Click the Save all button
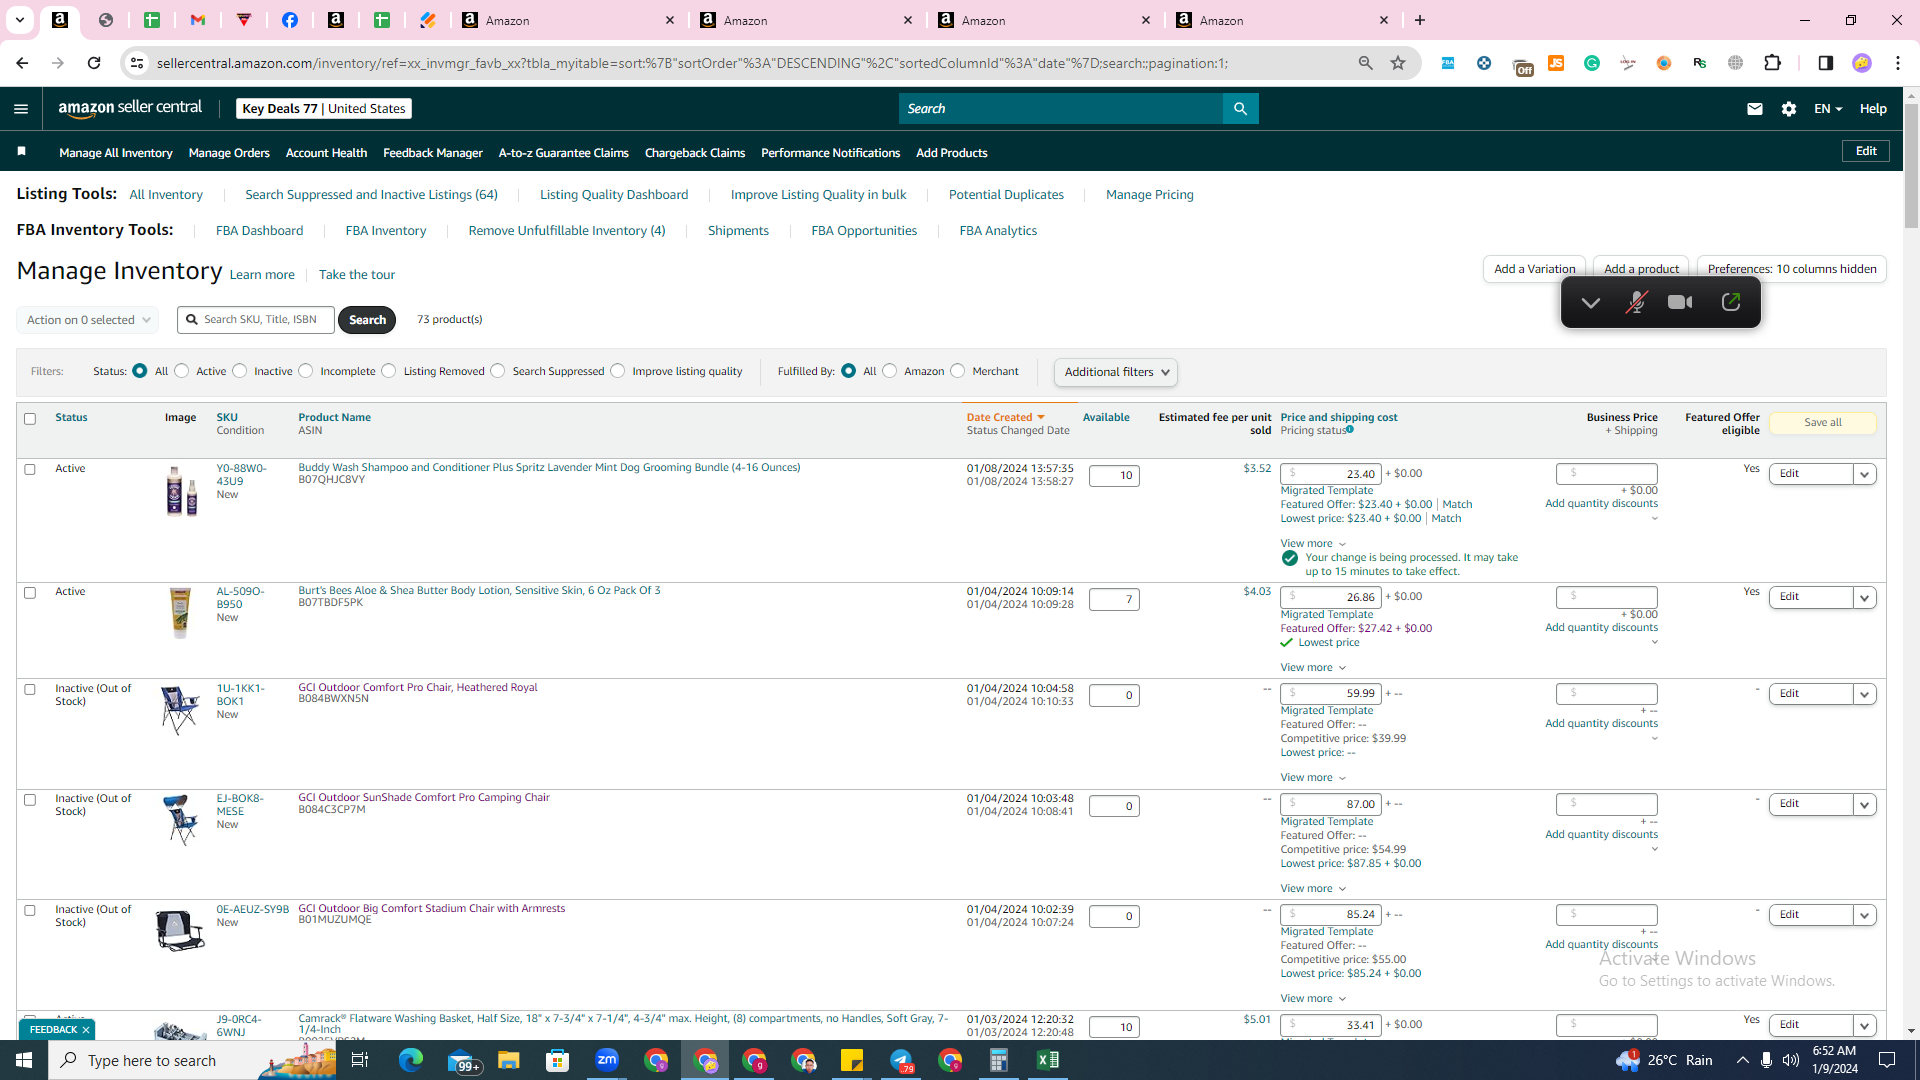The image size is (1920, 1080). (x=1822, y=423)
